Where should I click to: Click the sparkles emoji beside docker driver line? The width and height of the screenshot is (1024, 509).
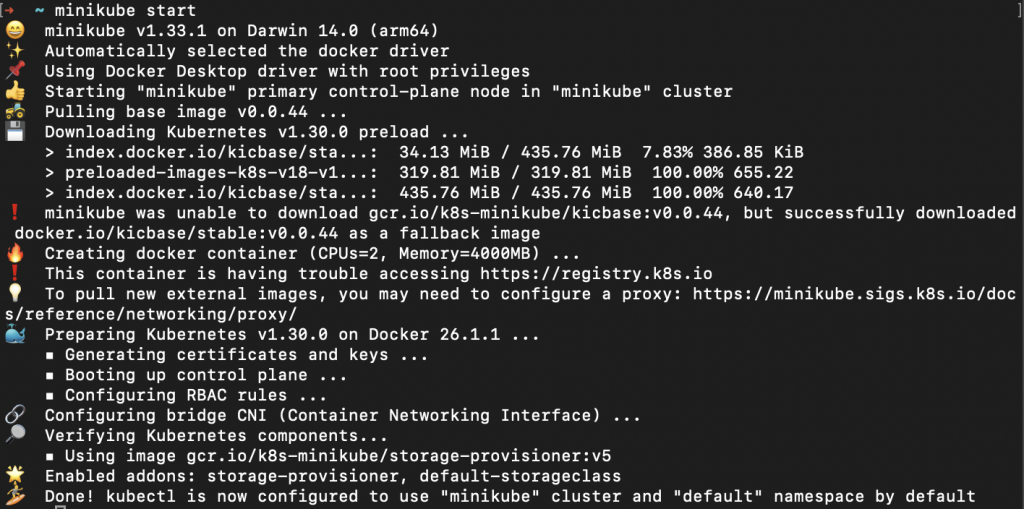pos(14,51)
